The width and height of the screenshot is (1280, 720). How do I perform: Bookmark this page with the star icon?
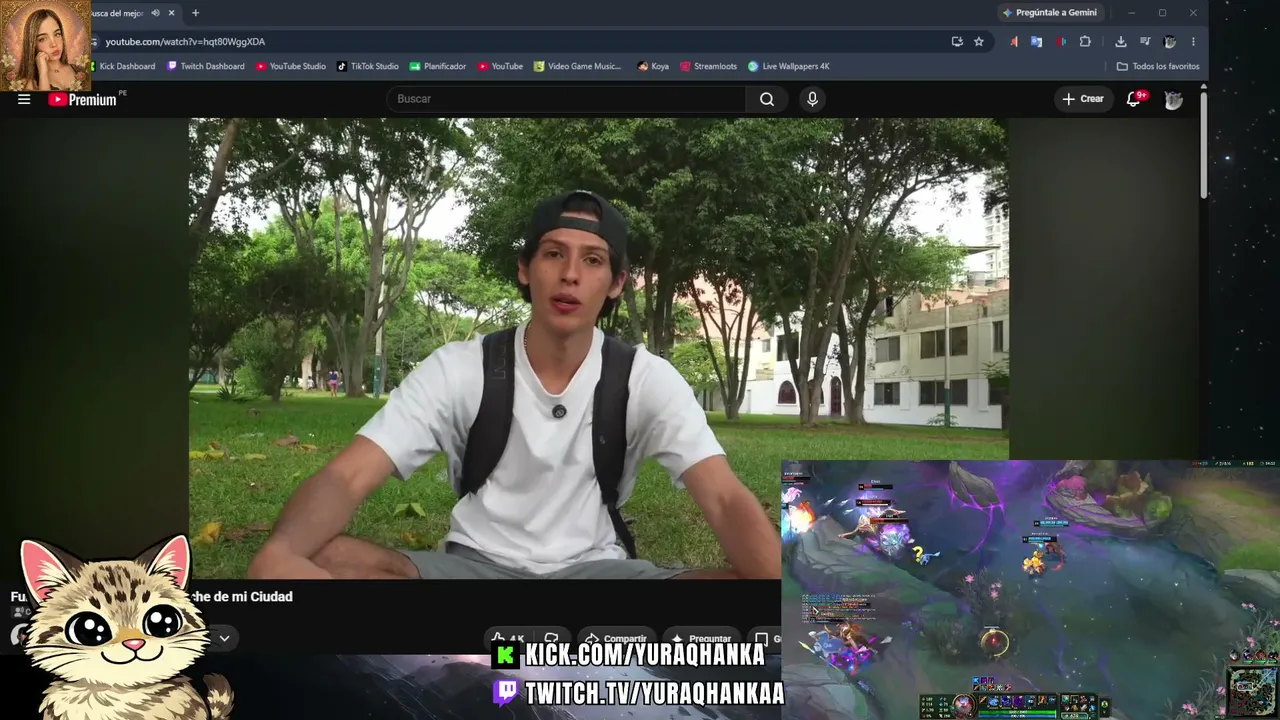979,42
